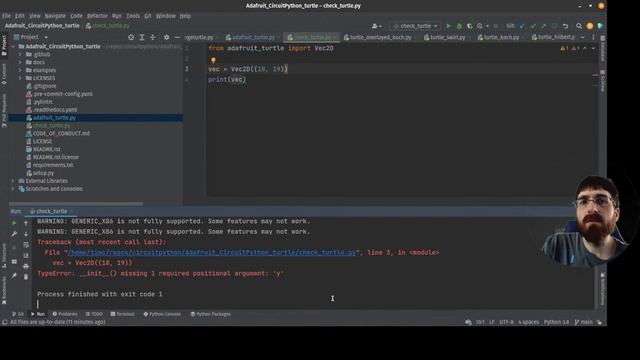Collapse all in Project panel toolbar
The image size is (640, 360).
[152, 37]
